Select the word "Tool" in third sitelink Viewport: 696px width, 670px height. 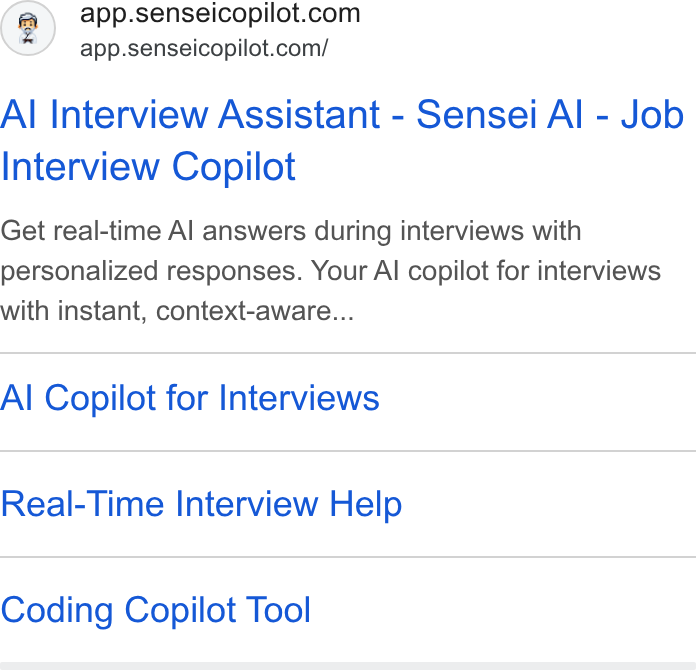tap(278, 611)
